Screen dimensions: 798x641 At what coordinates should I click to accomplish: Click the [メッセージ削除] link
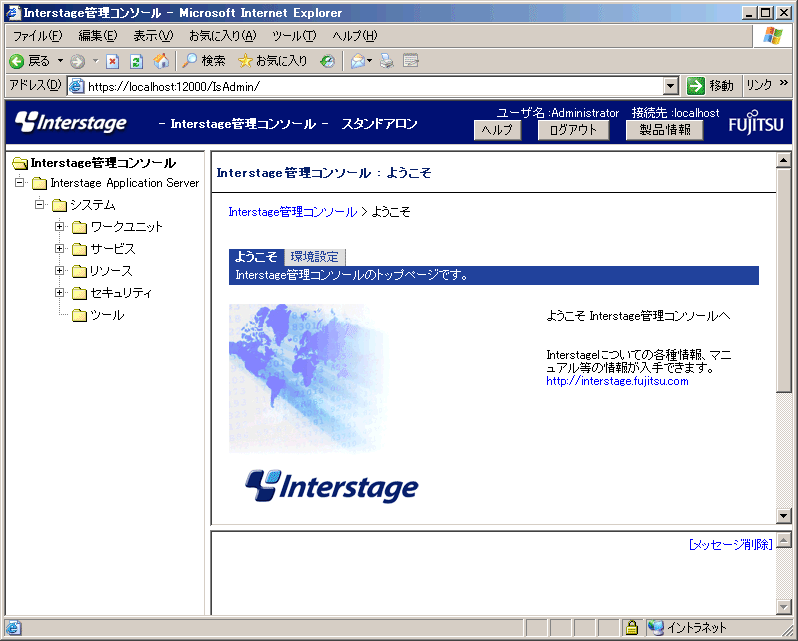pos(730,544)
